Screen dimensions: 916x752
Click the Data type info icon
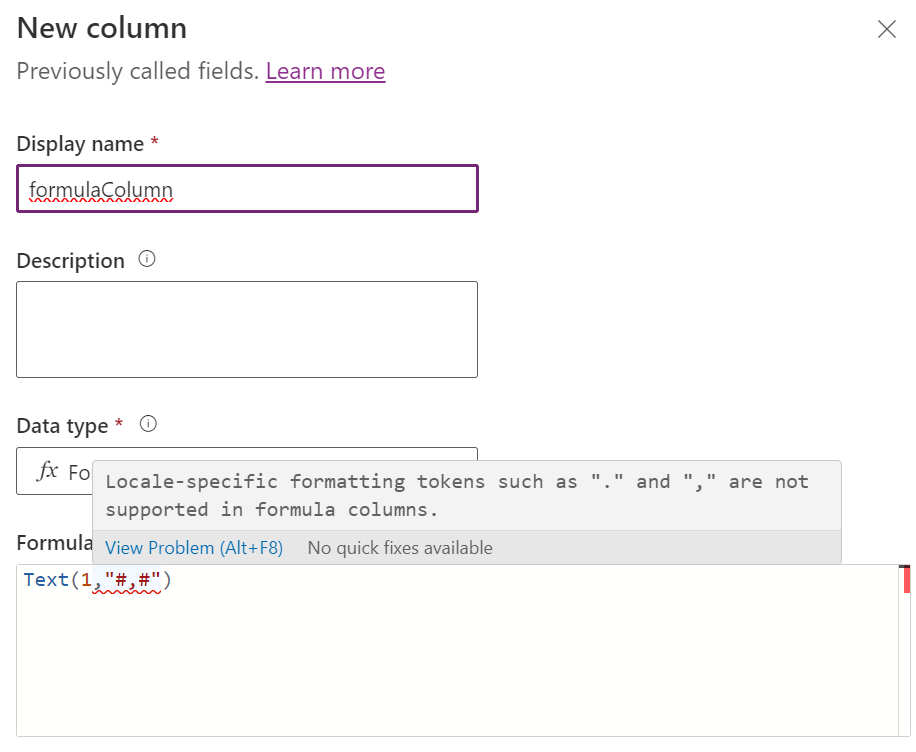147,424
